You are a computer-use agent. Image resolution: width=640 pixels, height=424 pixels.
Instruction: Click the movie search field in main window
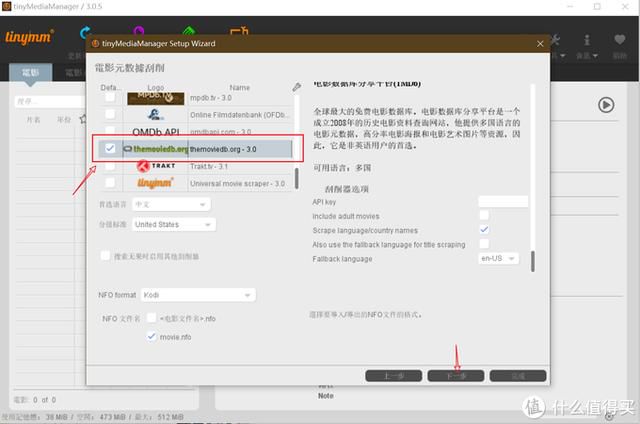coord(50,101)
